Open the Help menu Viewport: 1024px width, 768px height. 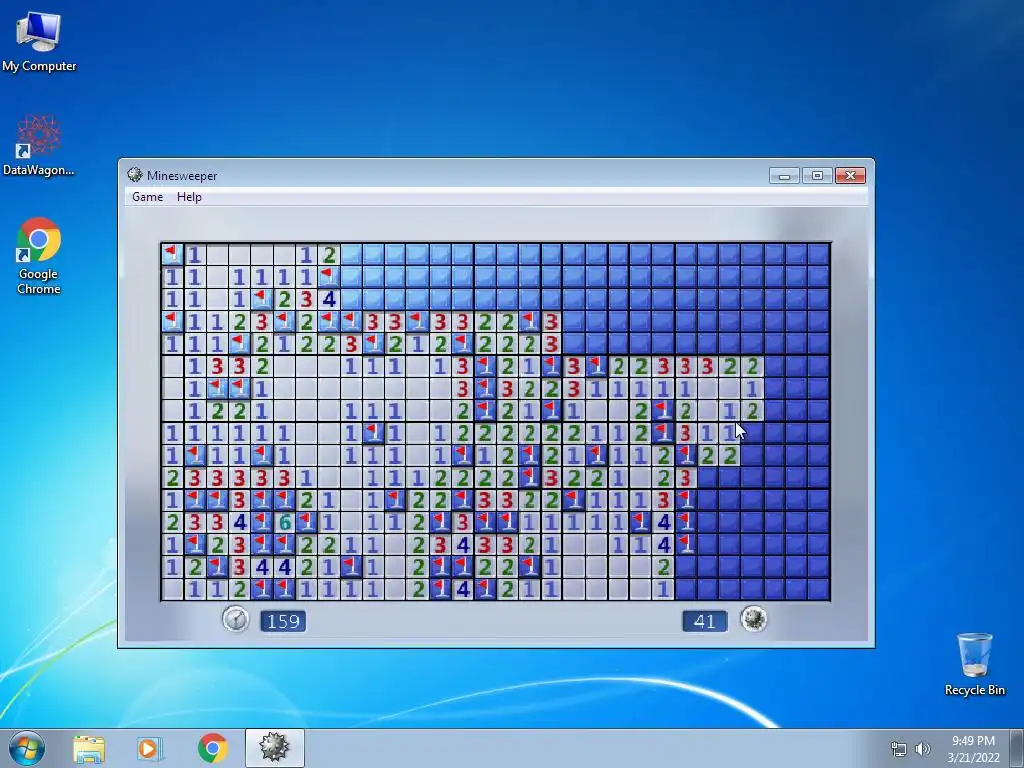click(x=189, y=197)
